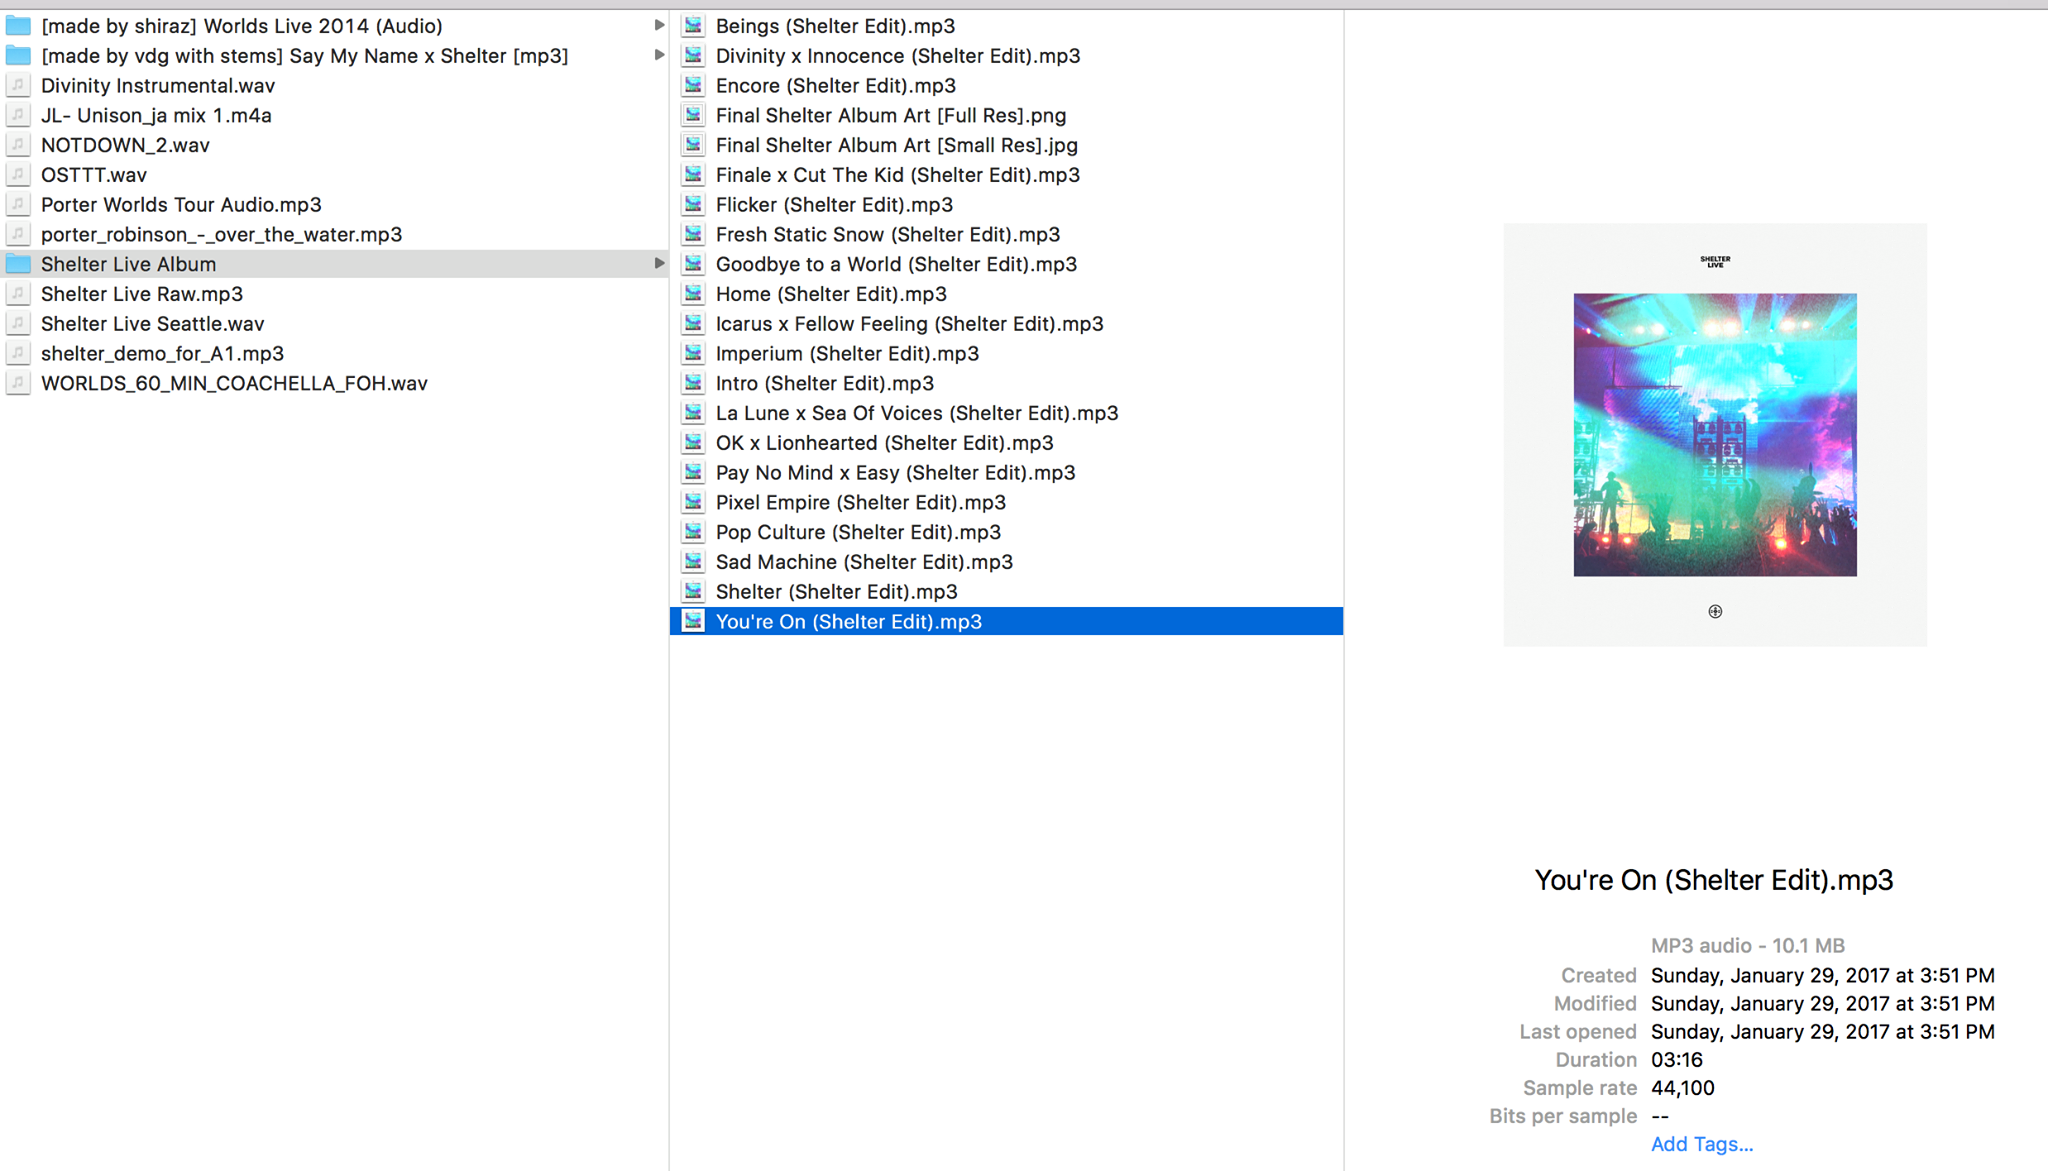Click the You're On mp3 file icon
2048x1171 pixels.
[693, 622]
